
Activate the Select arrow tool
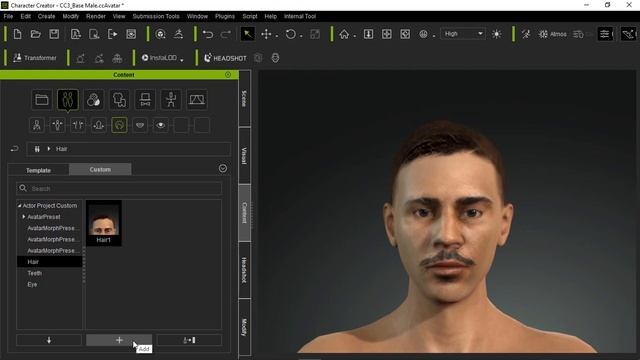pyautogui.click(x=247, y=34)
